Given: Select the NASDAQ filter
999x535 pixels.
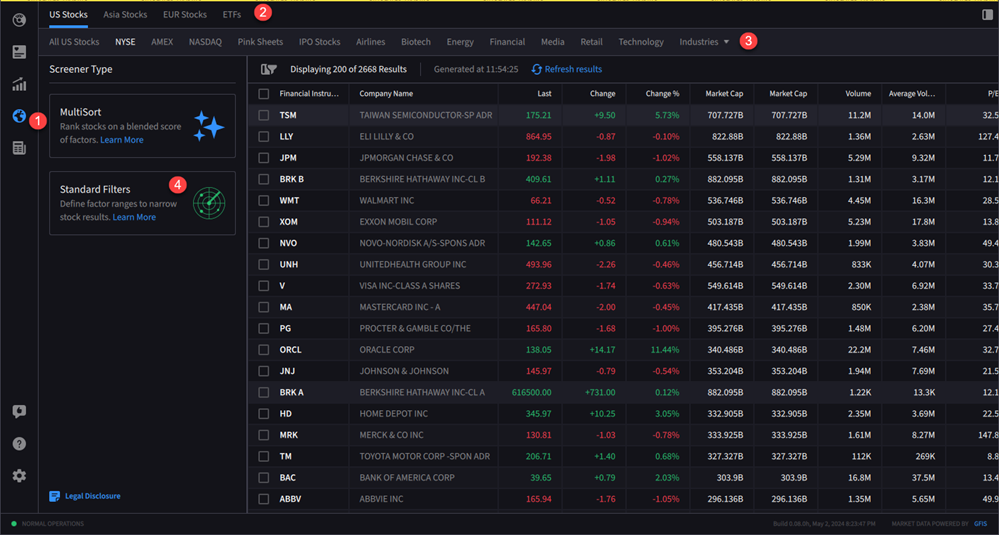Looking at the screenshot, I should [205, 42].
